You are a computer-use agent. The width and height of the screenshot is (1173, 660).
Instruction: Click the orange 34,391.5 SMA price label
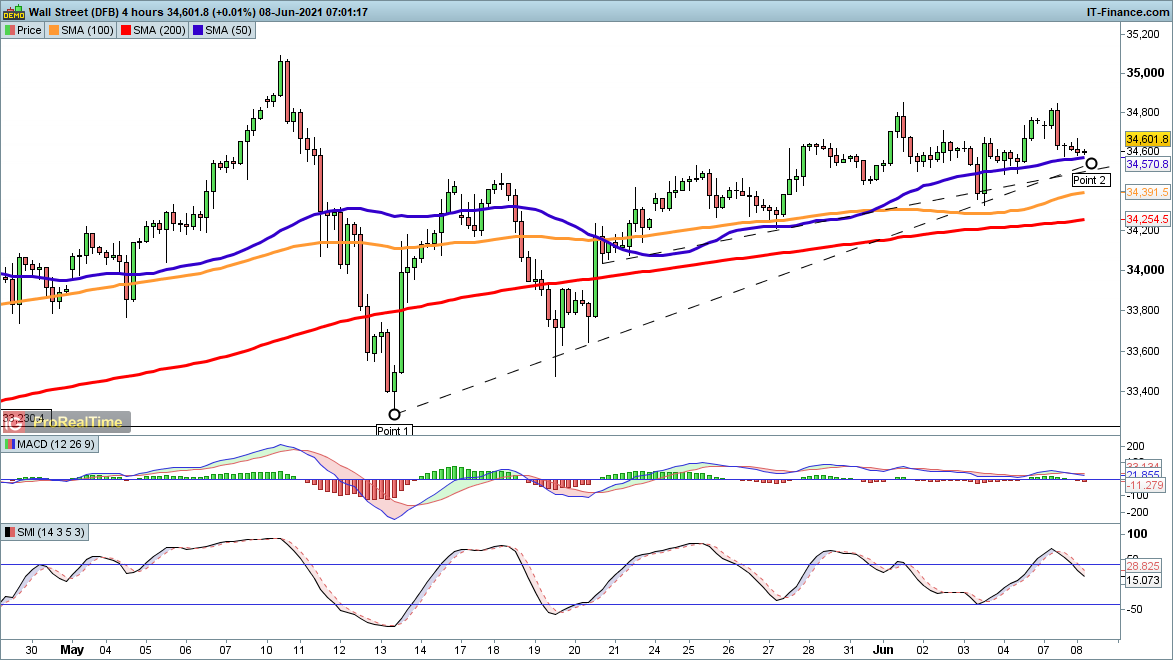pos(1147,191)
